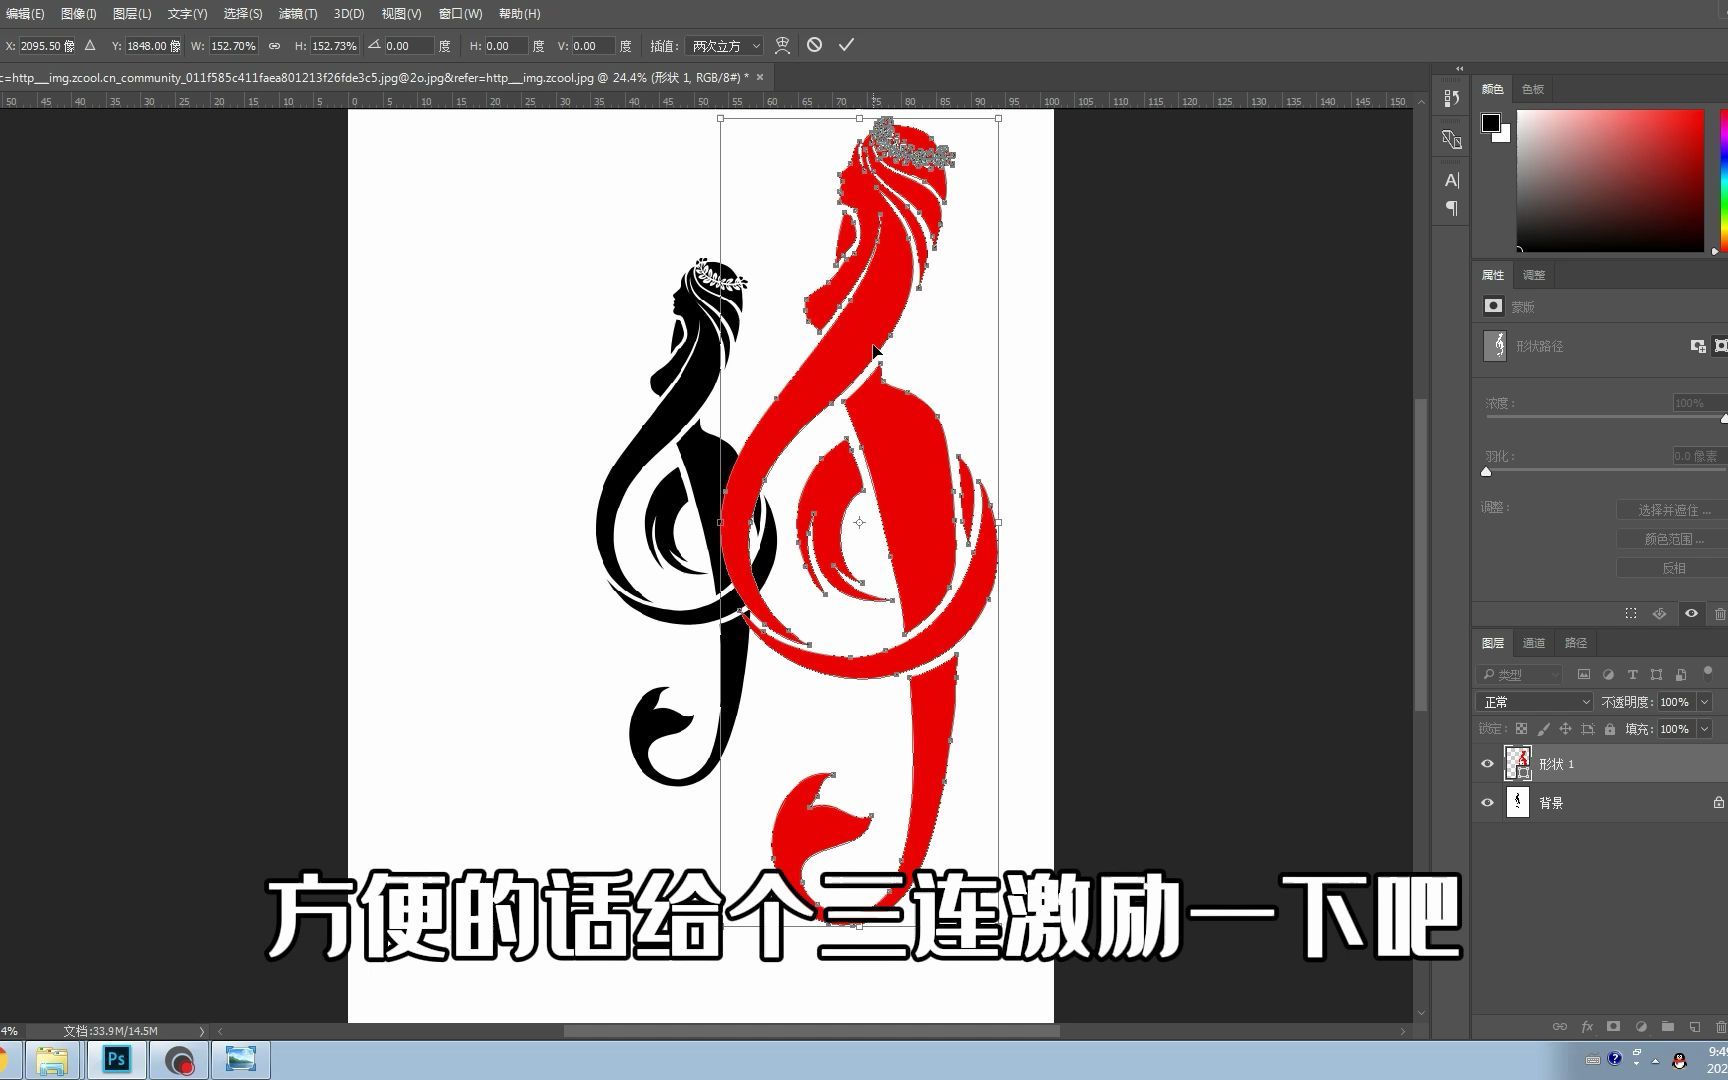Screen dimensions: 1728x1080
Task: Select the filter by text layers icon
Action: point(1632,675)
